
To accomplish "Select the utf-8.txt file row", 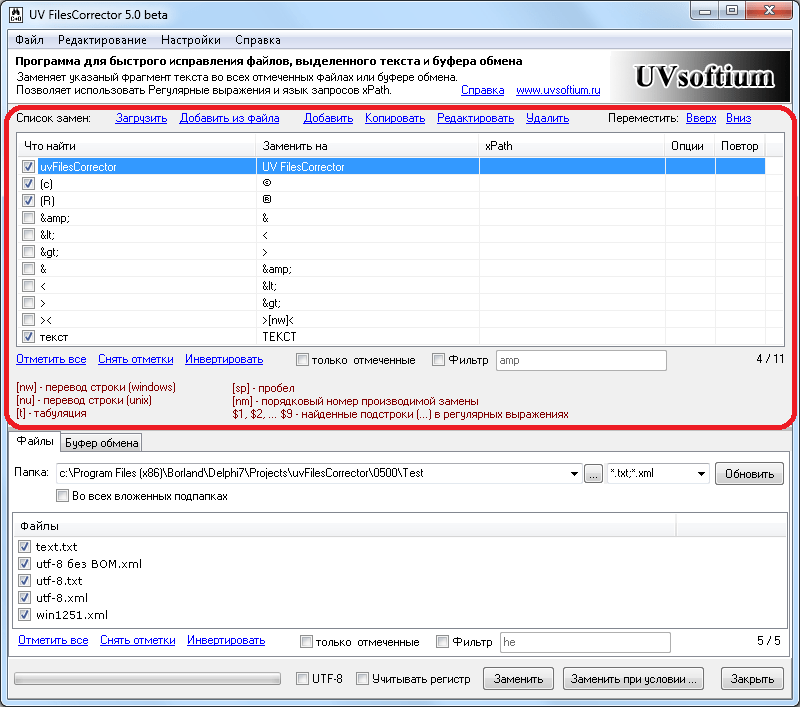I will click(x=59, y=580).
